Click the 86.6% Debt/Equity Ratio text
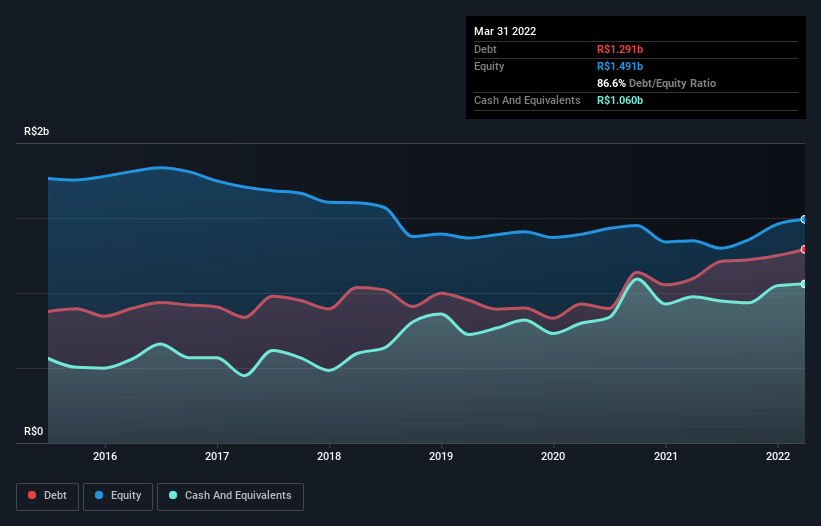 tap(656, 83)
